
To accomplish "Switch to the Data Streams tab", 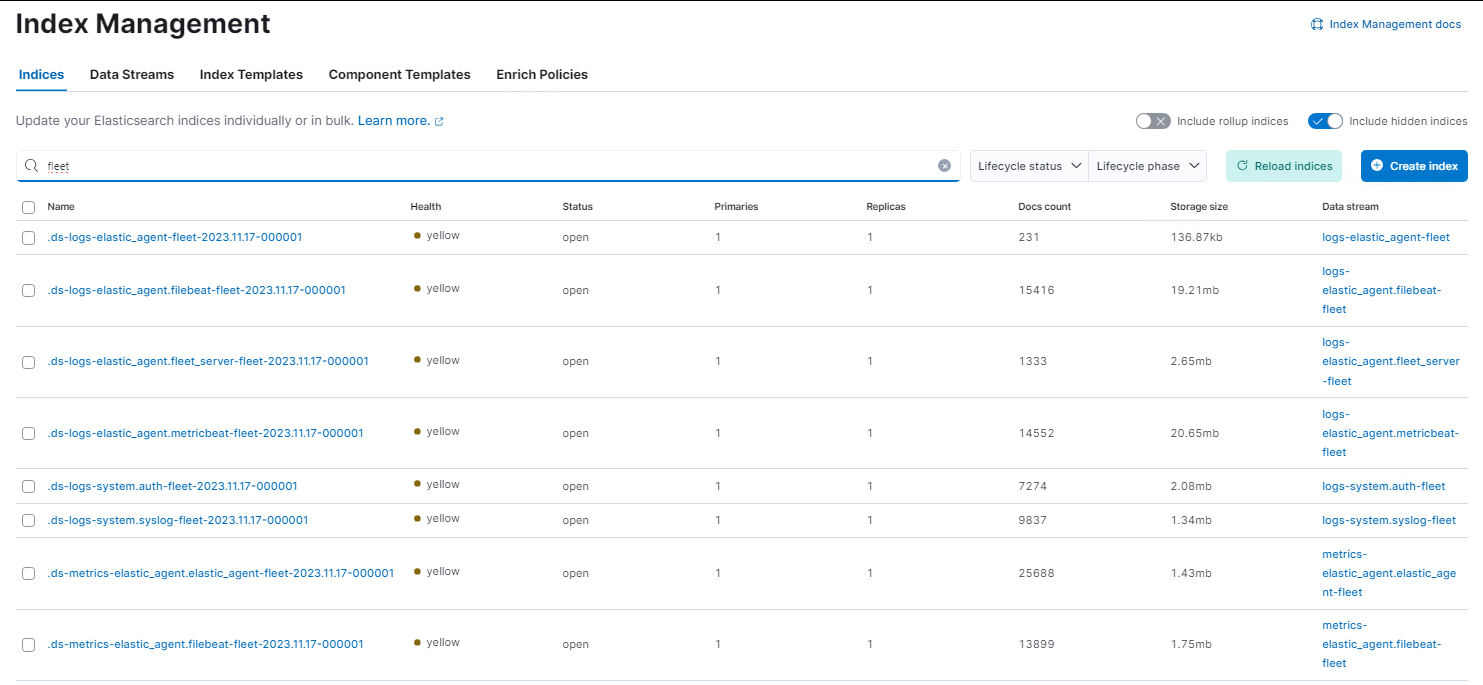I will tap(132, 75).
